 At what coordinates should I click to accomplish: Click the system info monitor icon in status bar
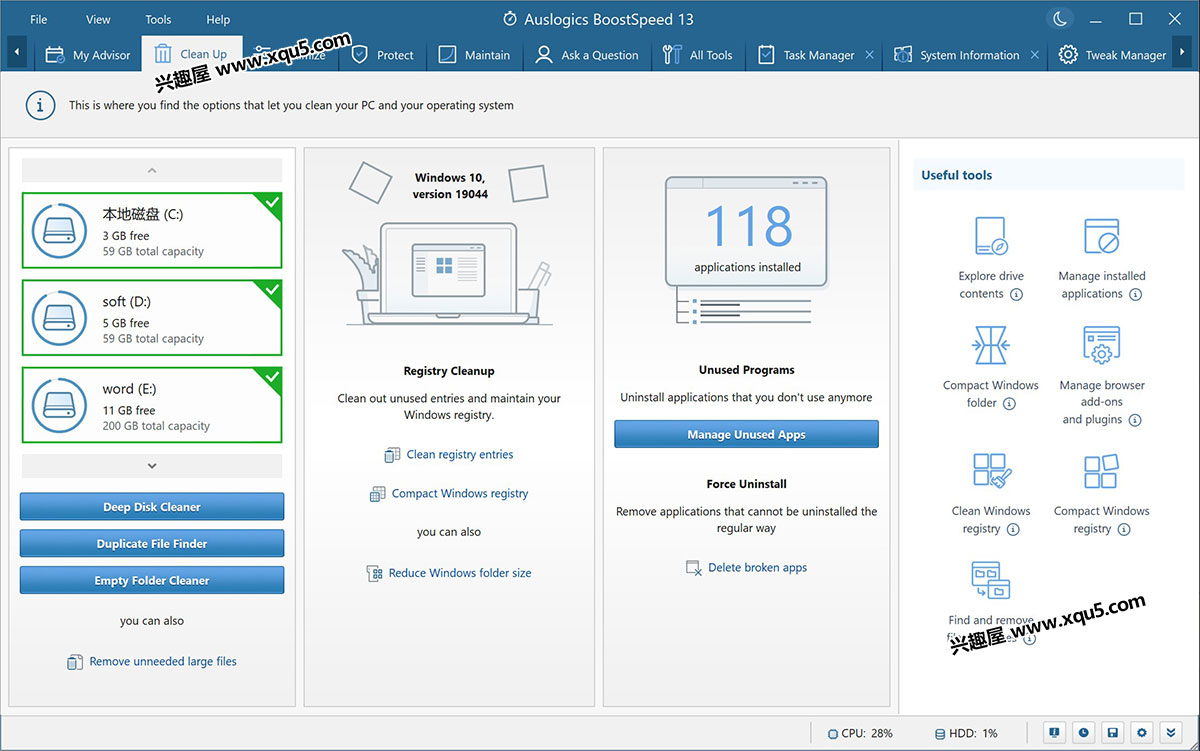tap(1054, 733)
